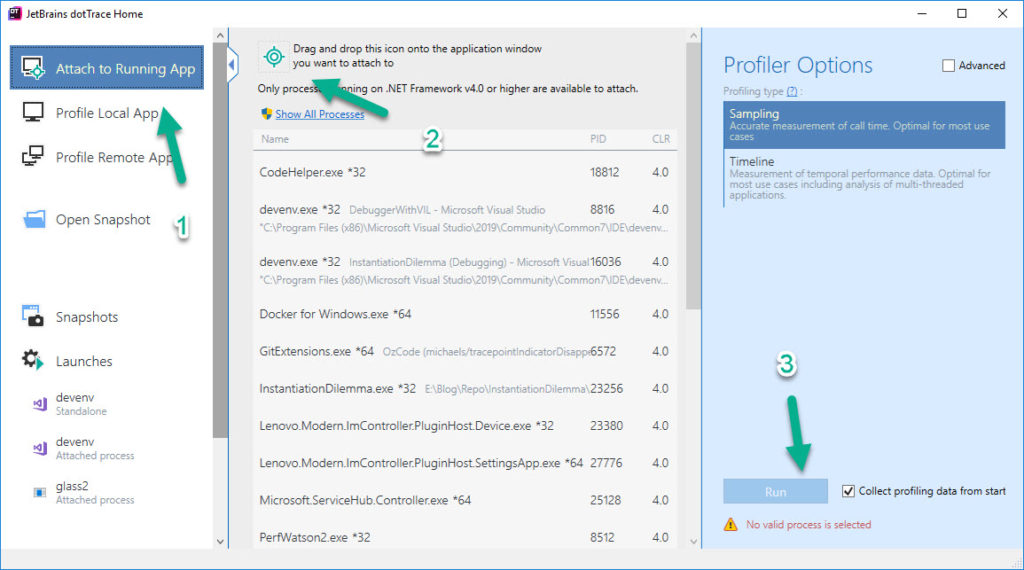Click the JetBrains dotTrace logo in title bar
1024x570 pixels.
coord(14,13)
